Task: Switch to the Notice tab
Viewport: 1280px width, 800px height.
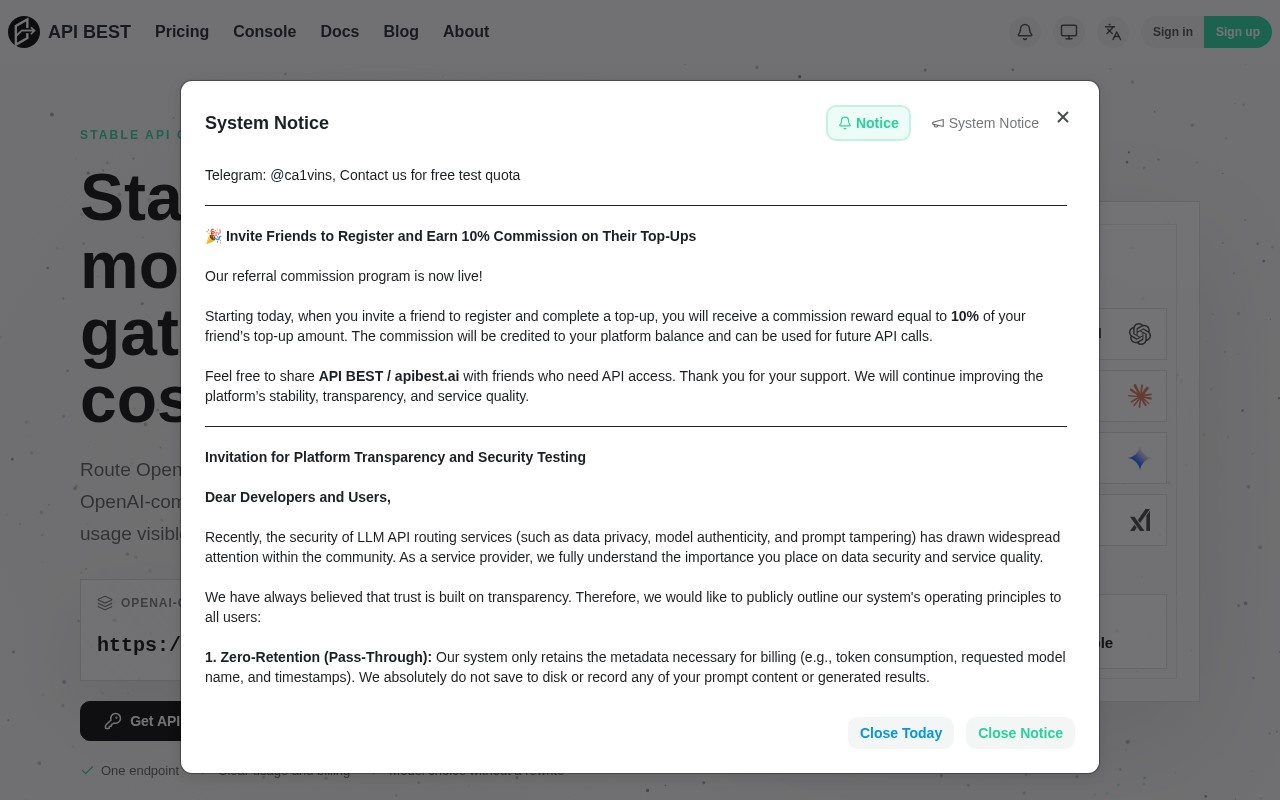Action: tap(868, 123)
